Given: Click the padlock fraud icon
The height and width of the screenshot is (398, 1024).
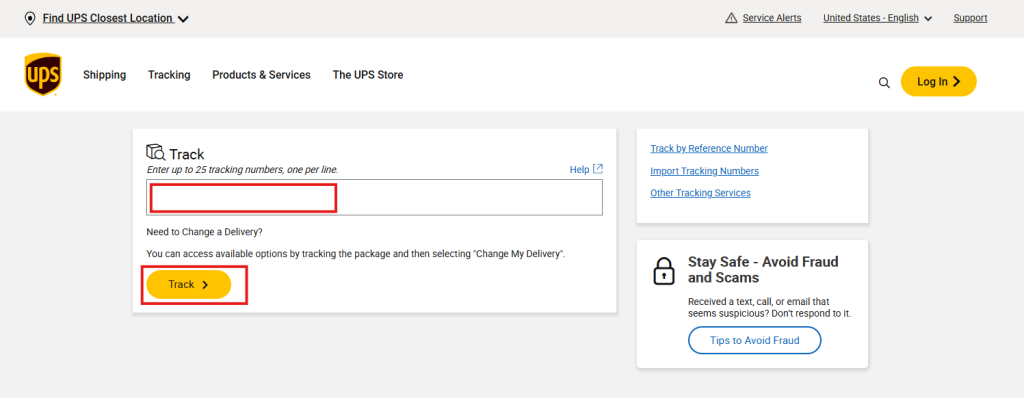Looking at the screenshot, I should (x=664, y=271).
